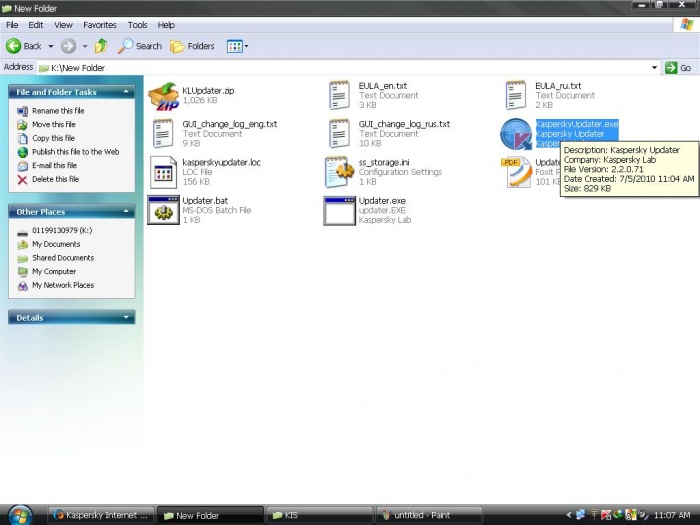The image size is (700, 525).
Task: Open the Back history dropdown arrow
Action: point(50,46)
